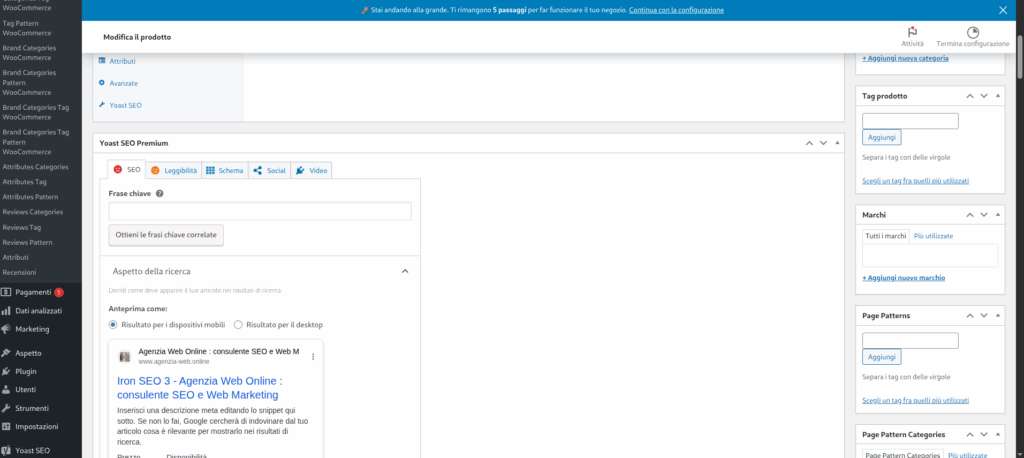Move Page Pattern Categories panel down
This screenshot has width=1024, height=458.
tap(984, 434)
